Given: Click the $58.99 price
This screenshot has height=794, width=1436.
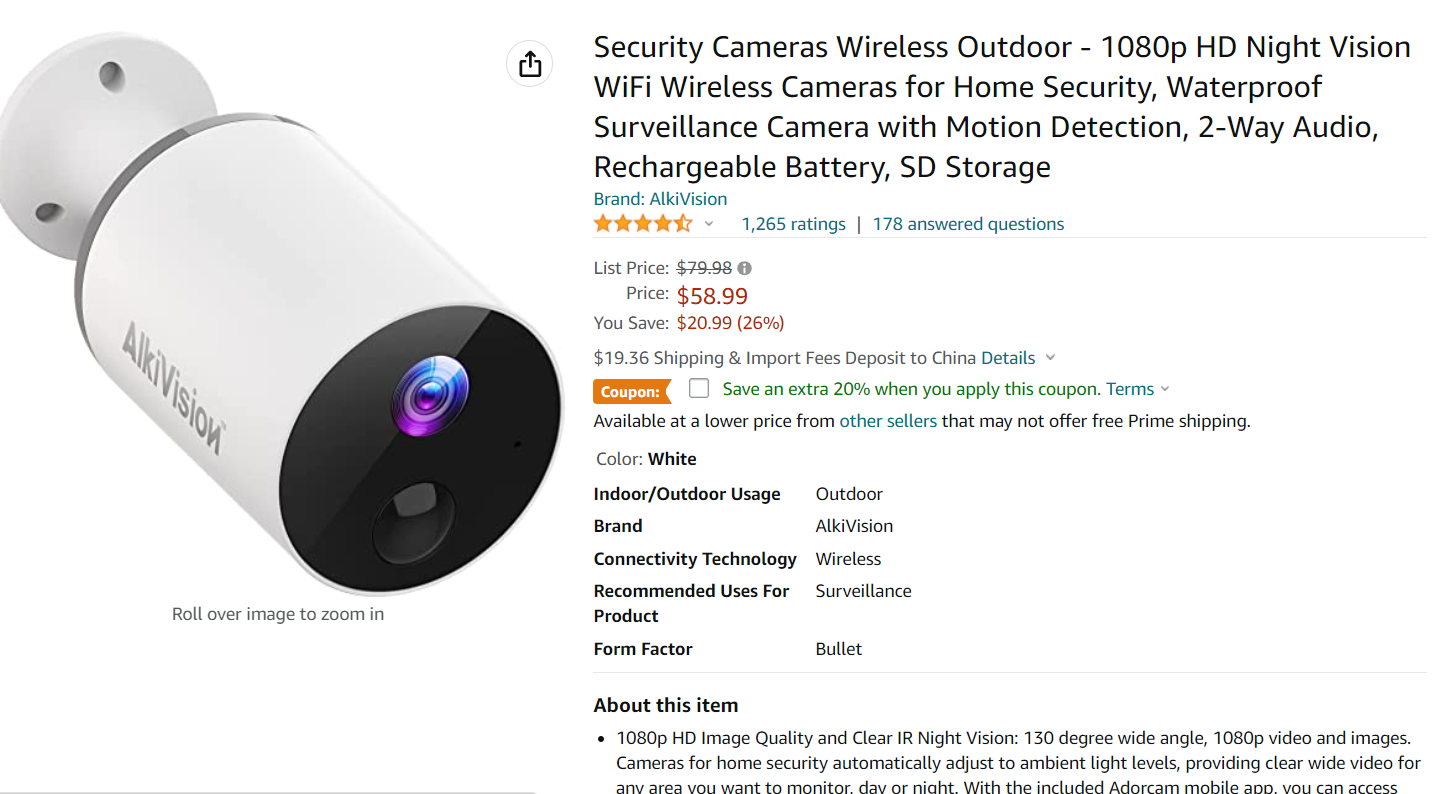Looking at the screenshot, I should coord(712,296).
